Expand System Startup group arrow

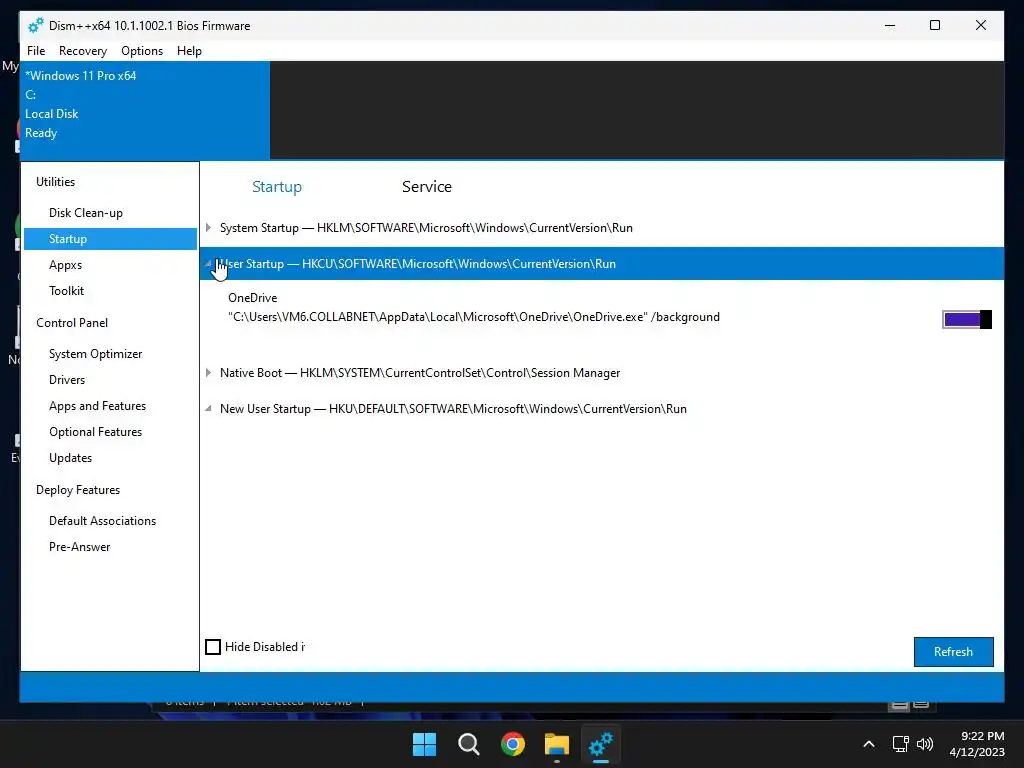208,228
